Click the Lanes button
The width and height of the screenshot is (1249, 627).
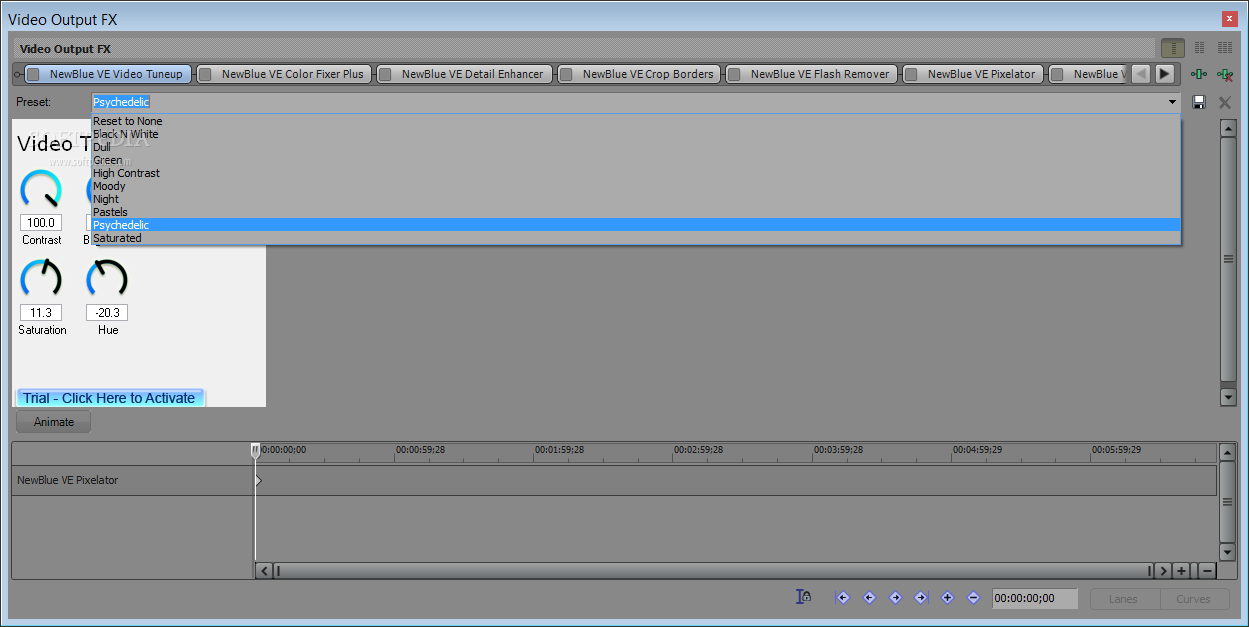[1123, 599]
